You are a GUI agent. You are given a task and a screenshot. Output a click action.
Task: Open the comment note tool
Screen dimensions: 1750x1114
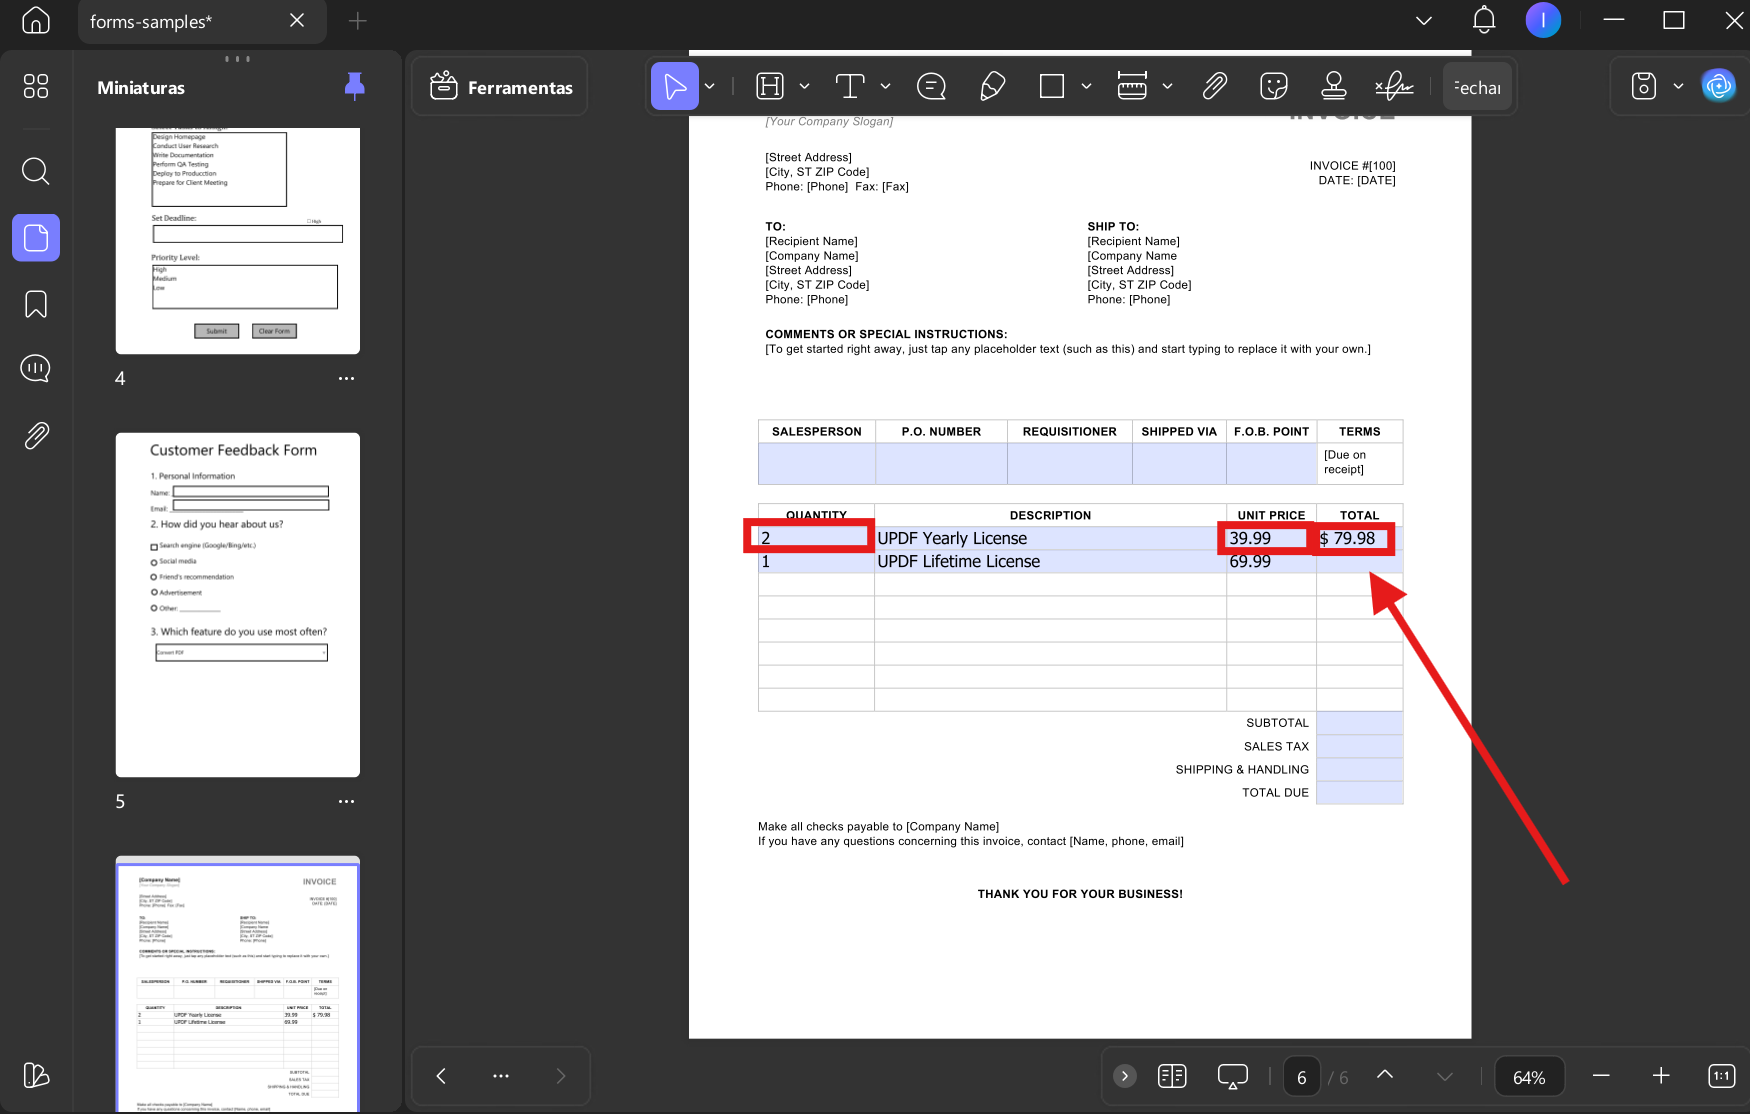coord(931,87)
